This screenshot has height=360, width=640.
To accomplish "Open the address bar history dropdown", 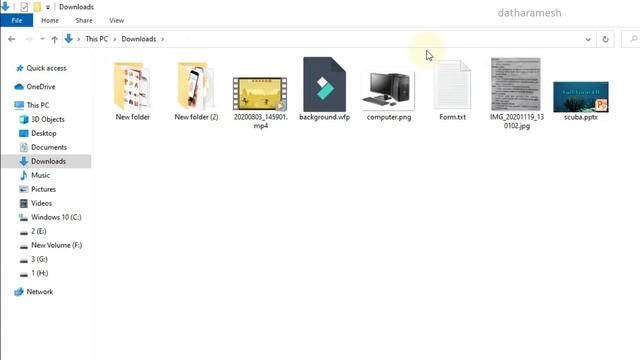I will [x=588, y=39].
